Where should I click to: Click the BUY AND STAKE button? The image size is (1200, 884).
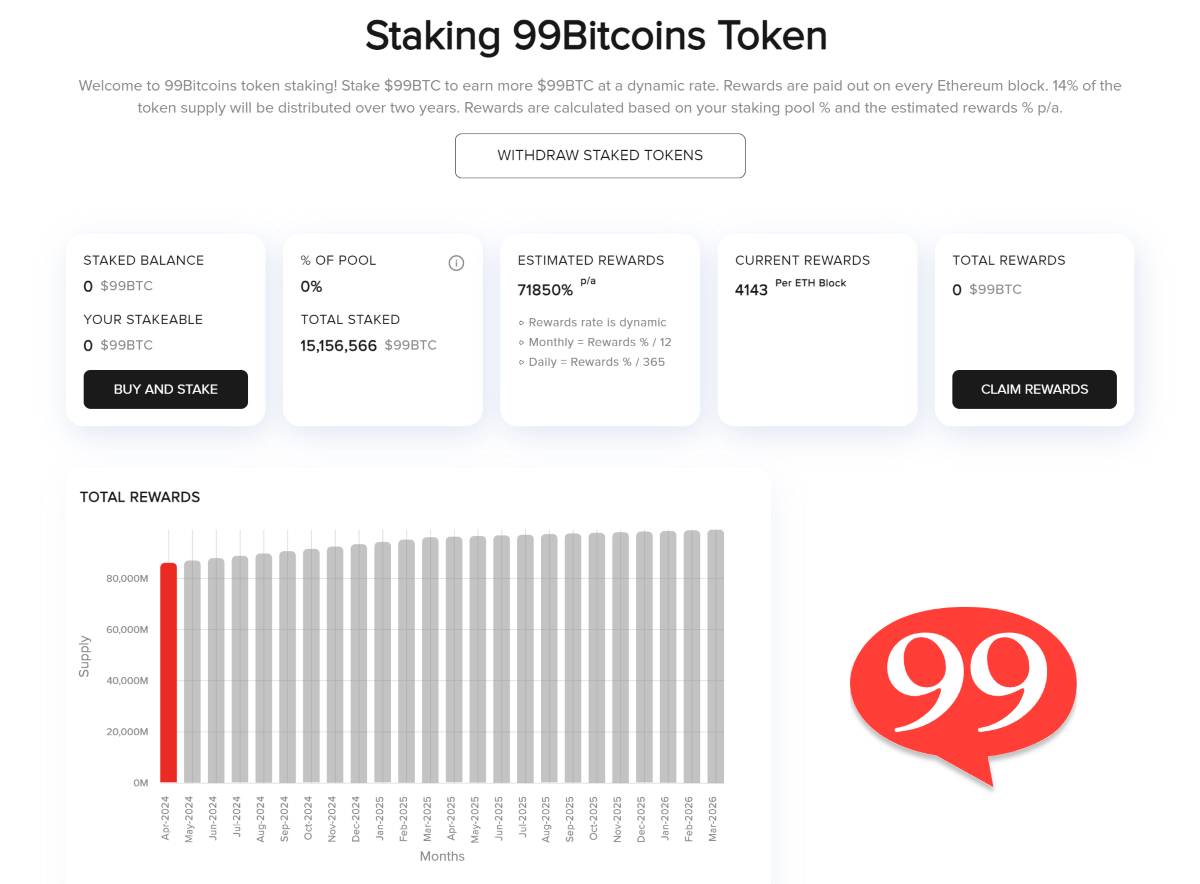(165, 389)
